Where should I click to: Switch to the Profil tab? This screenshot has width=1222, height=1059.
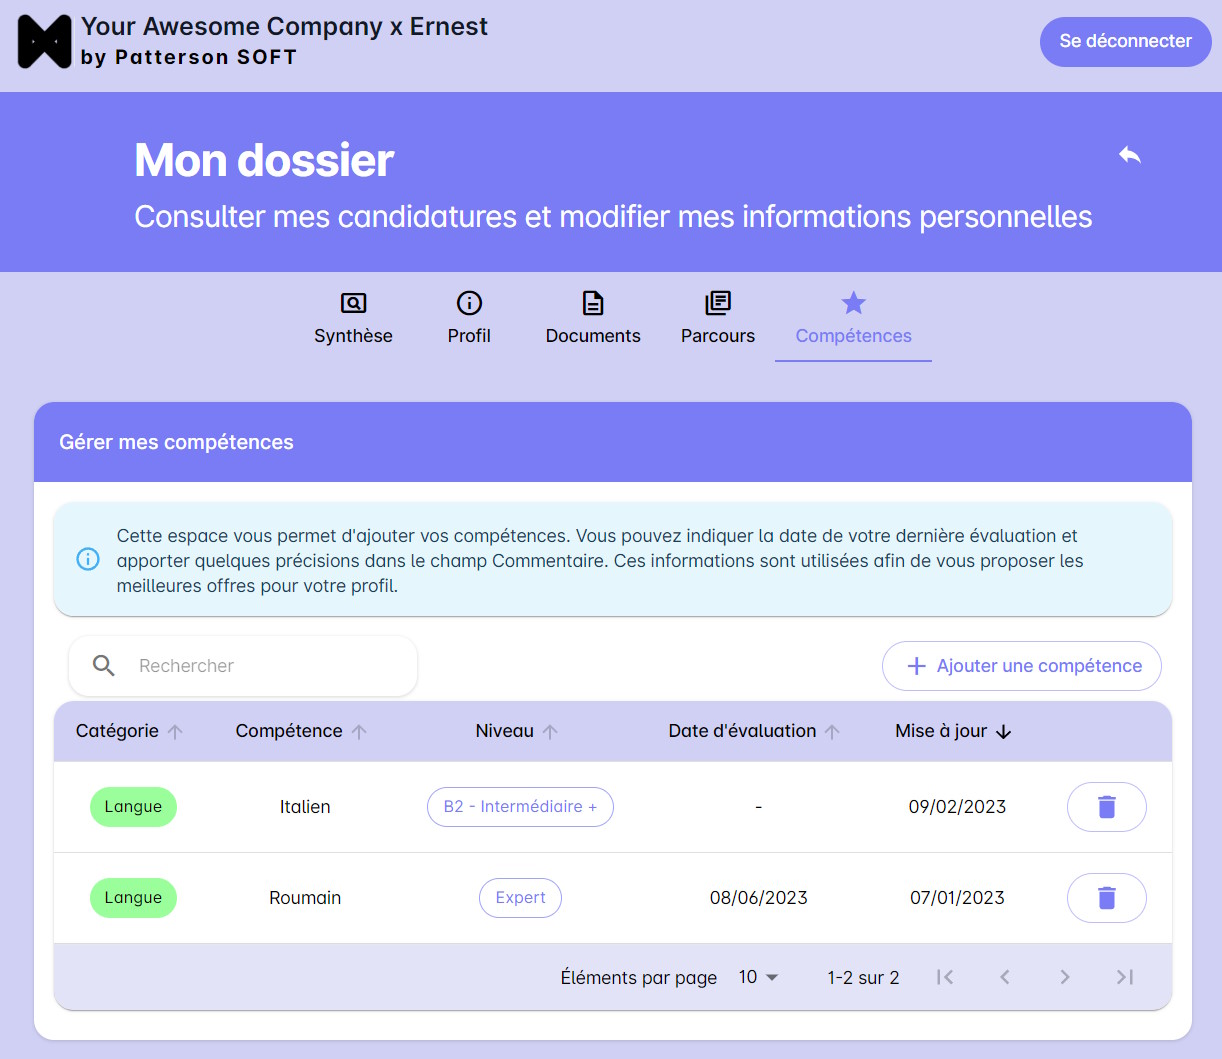[x=469, y=318]
